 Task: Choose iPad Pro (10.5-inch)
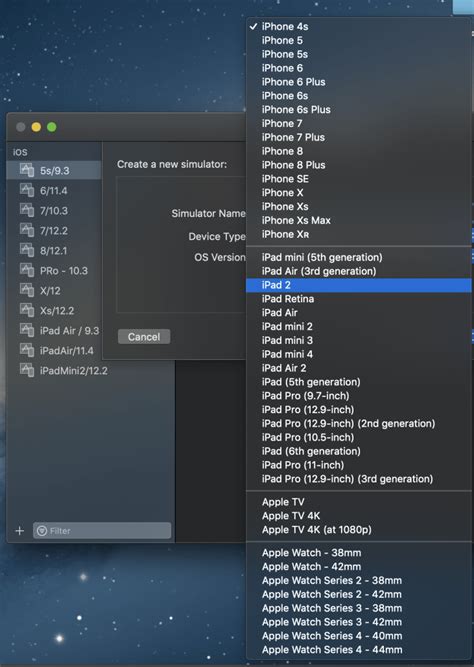[359, 437]
